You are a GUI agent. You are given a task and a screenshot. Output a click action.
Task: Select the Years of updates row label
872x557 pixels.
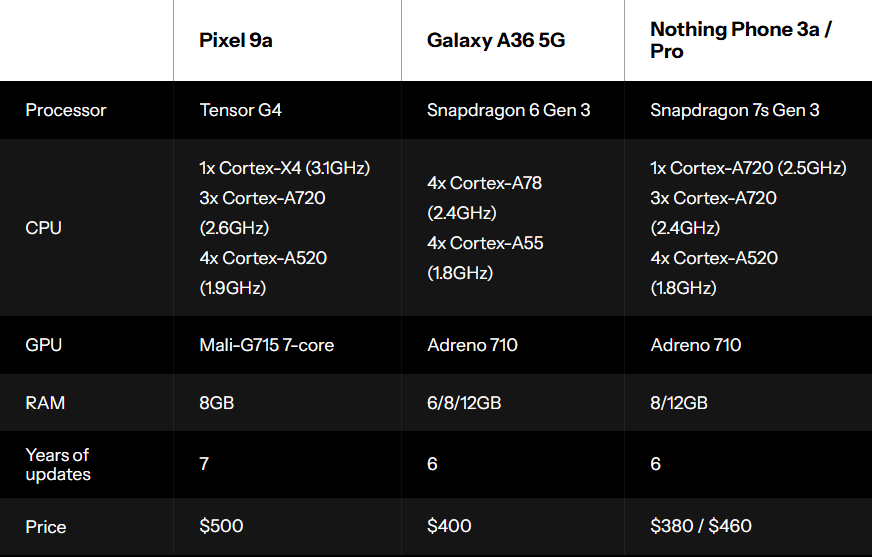58,464
